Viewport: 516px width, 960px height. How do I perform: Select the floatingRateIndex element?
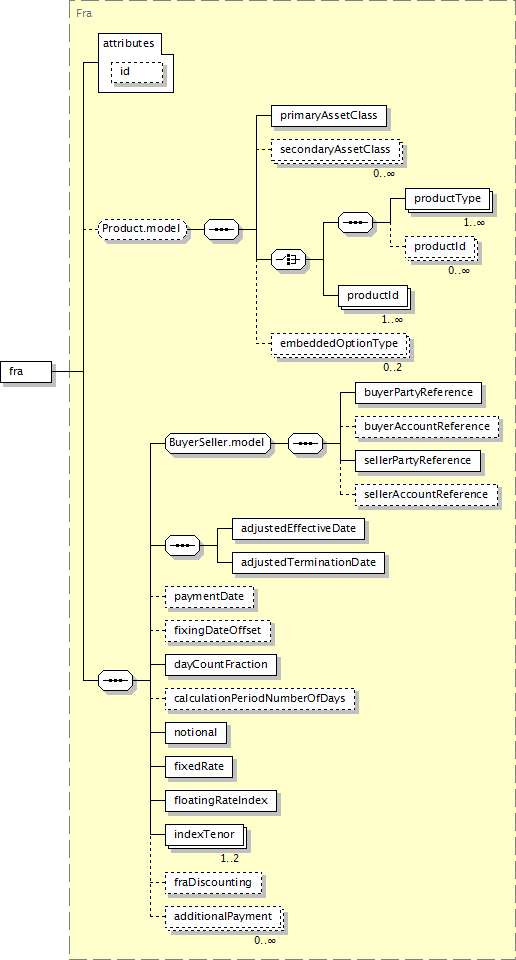click(x=221, y=800)
